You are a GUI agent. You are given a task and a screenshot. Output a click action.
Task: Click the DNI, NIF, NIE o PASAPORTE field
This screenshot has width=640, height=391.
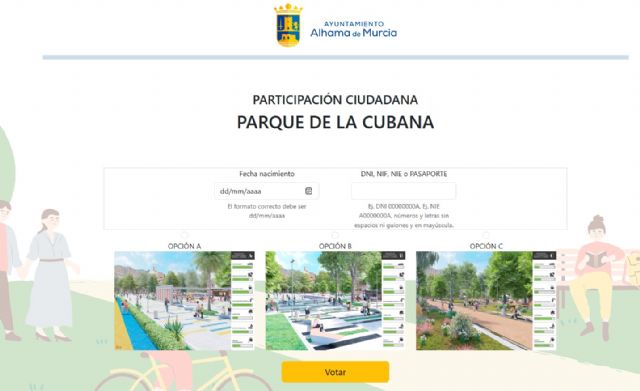[403, 191]
